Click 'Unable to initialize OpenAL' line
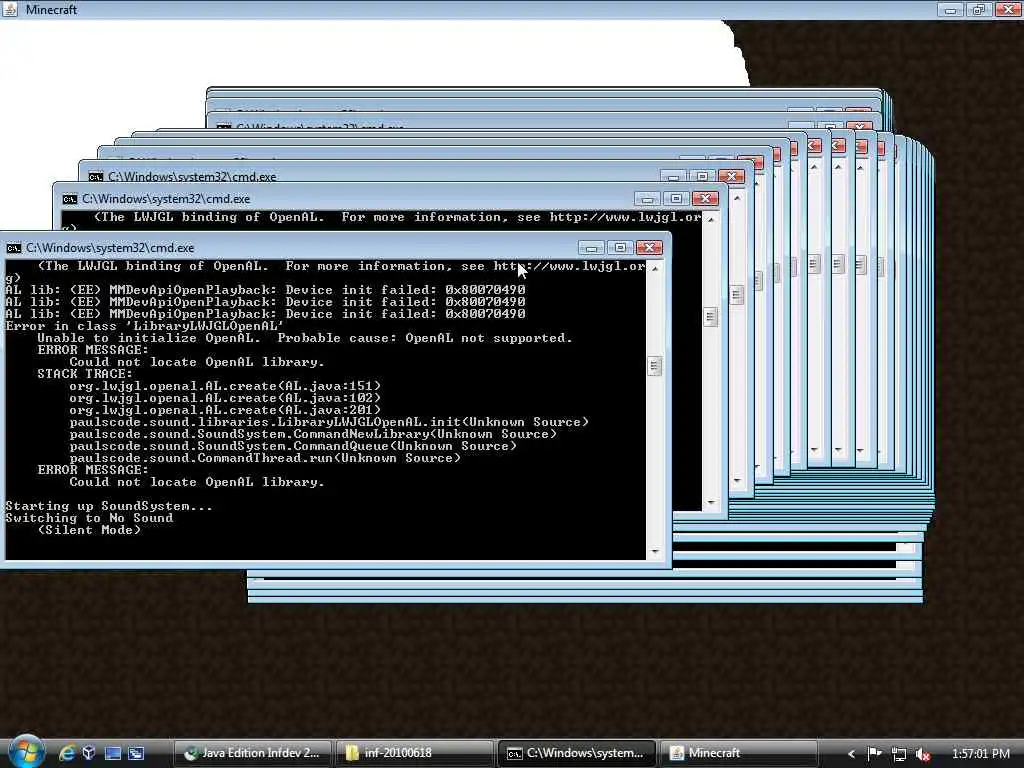The height and width of the screenshot is (768, 1024). coord(305,338)
